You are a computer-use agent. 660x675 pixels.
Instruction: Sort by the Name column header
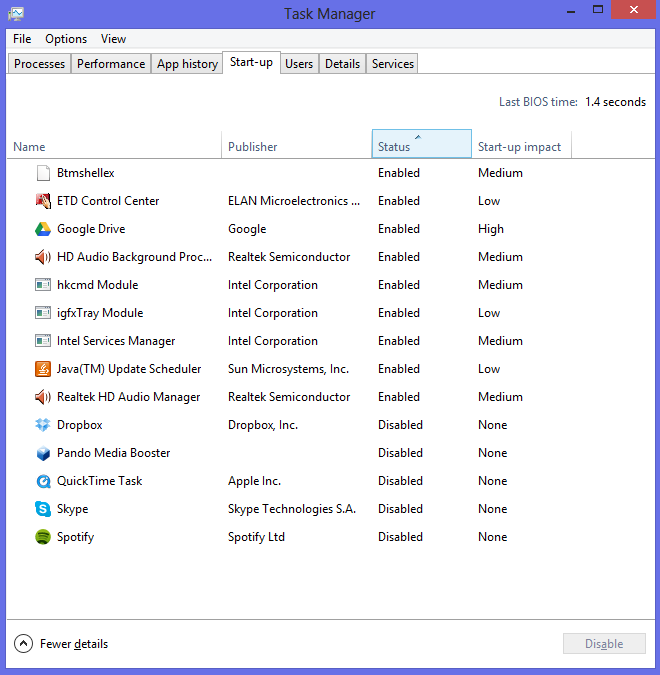(114, 146)
